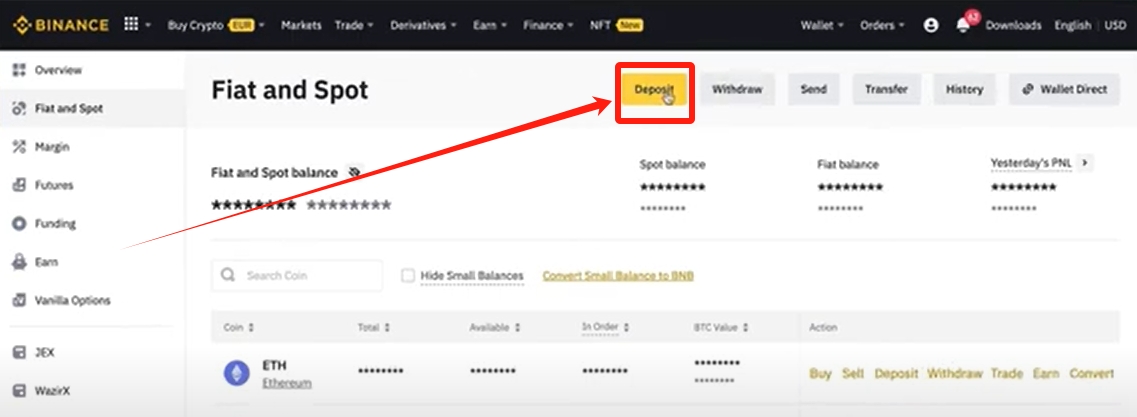The image size is (1137, 417).
Task: Select the USD currency option
Action: coord(1115,25)
